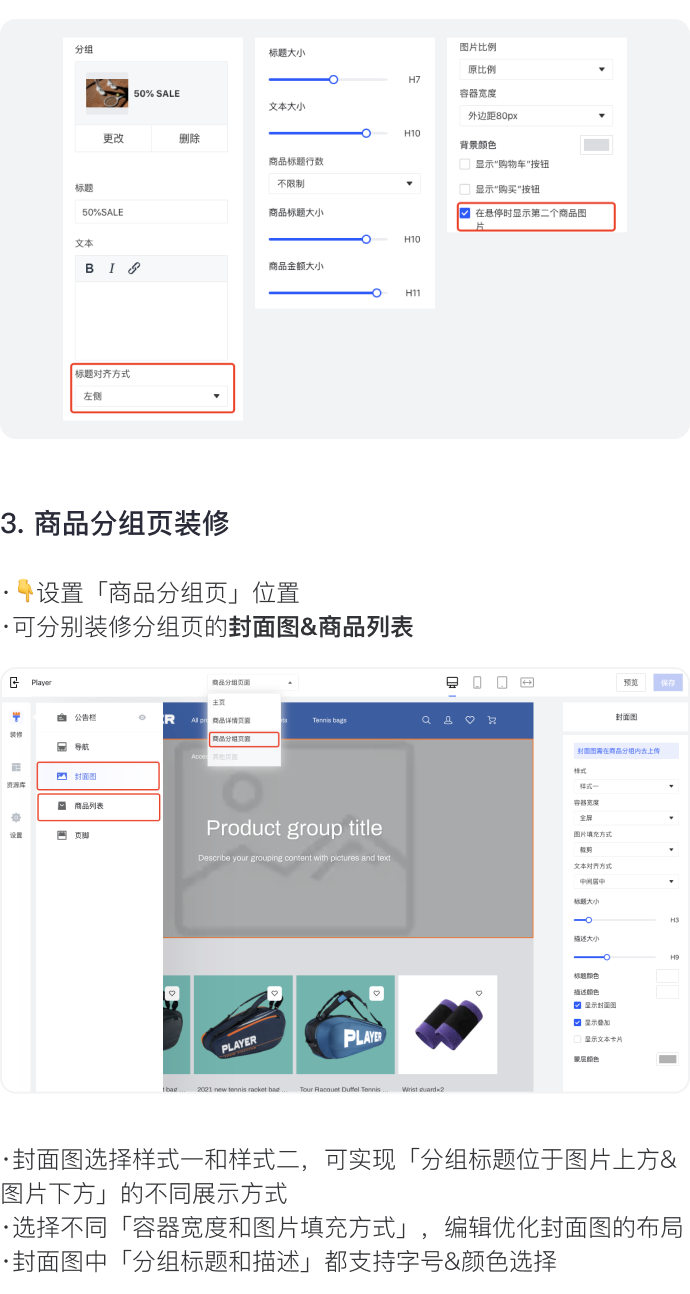Uncheck 显示封面图 checkbox
The image size is (690, 1294).
(x=577, y=1005)
